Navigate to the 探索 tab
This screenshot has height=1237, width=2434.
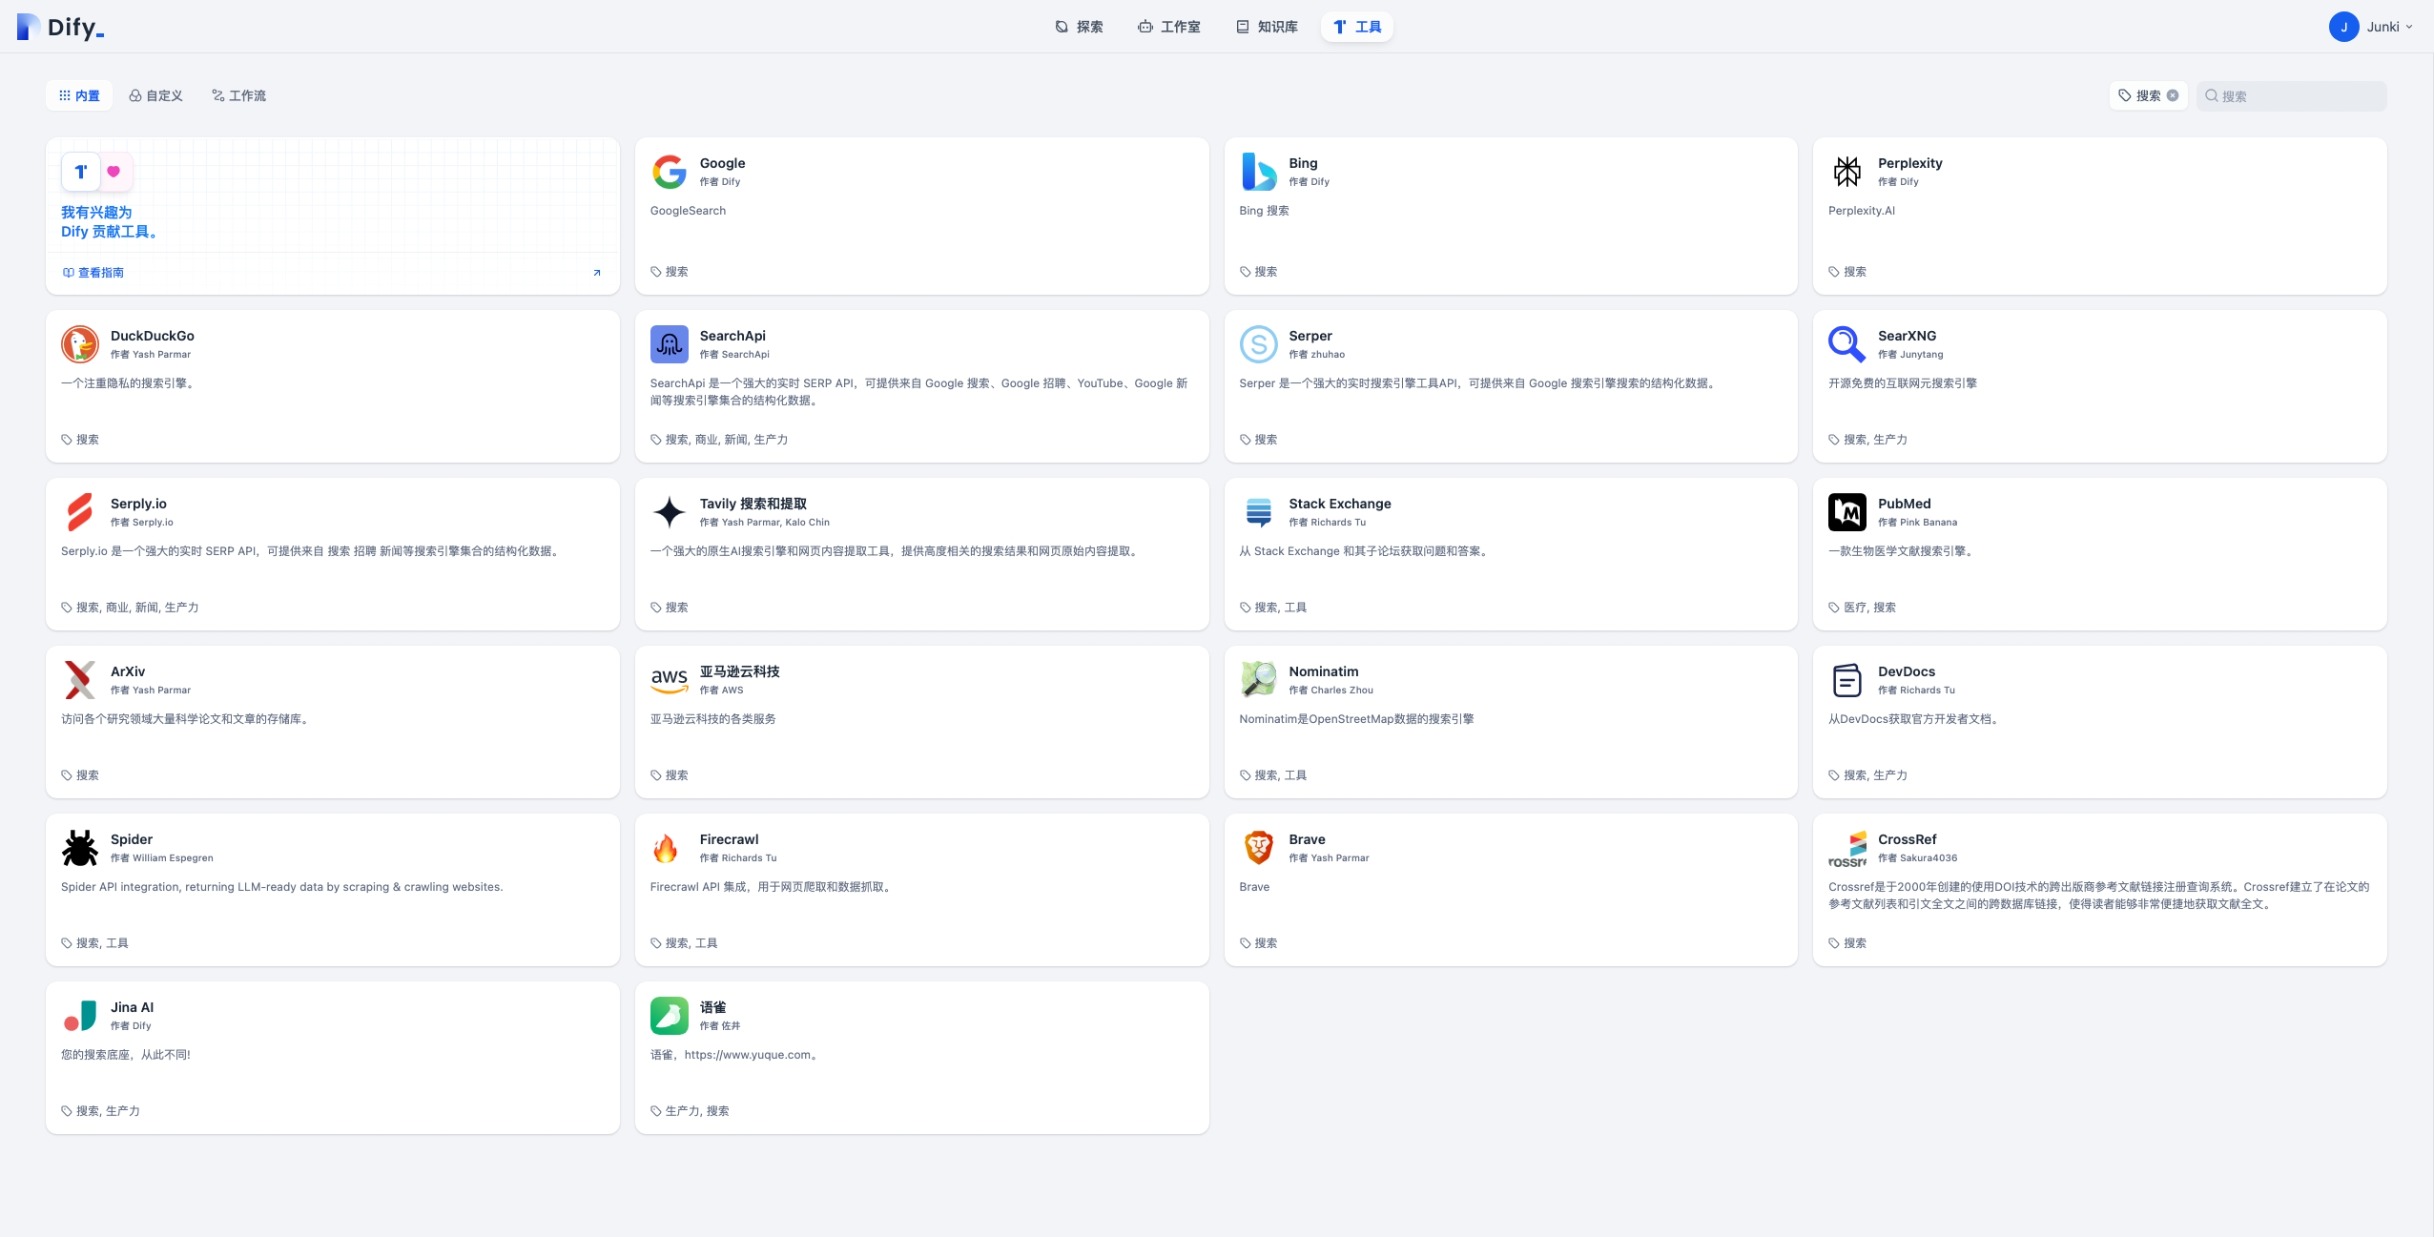pos(1078,27)
